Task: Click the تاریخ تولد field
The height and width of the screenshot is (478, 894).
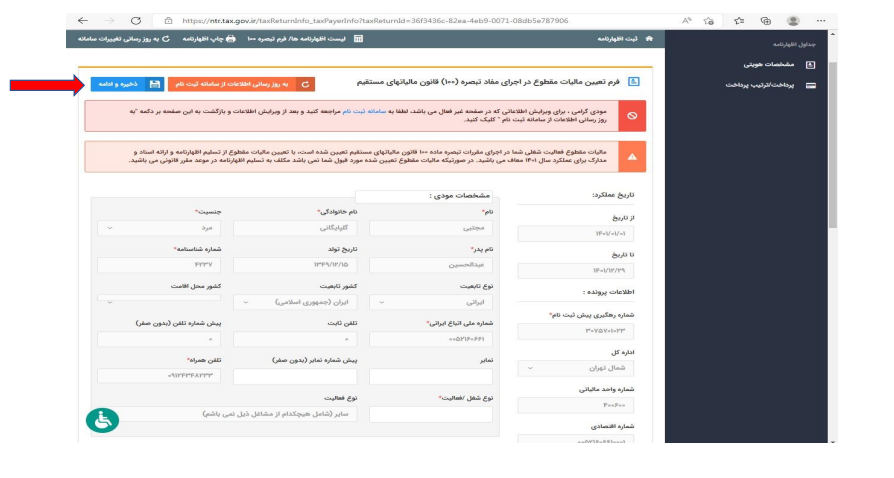Action: 295,265
